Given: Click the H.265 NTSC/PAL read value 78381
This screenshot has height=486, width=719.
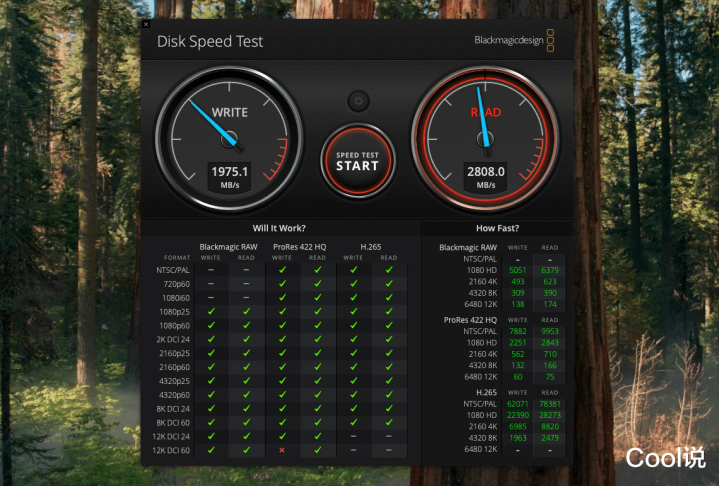Looking at the screenshot, I should coord(550,404).
